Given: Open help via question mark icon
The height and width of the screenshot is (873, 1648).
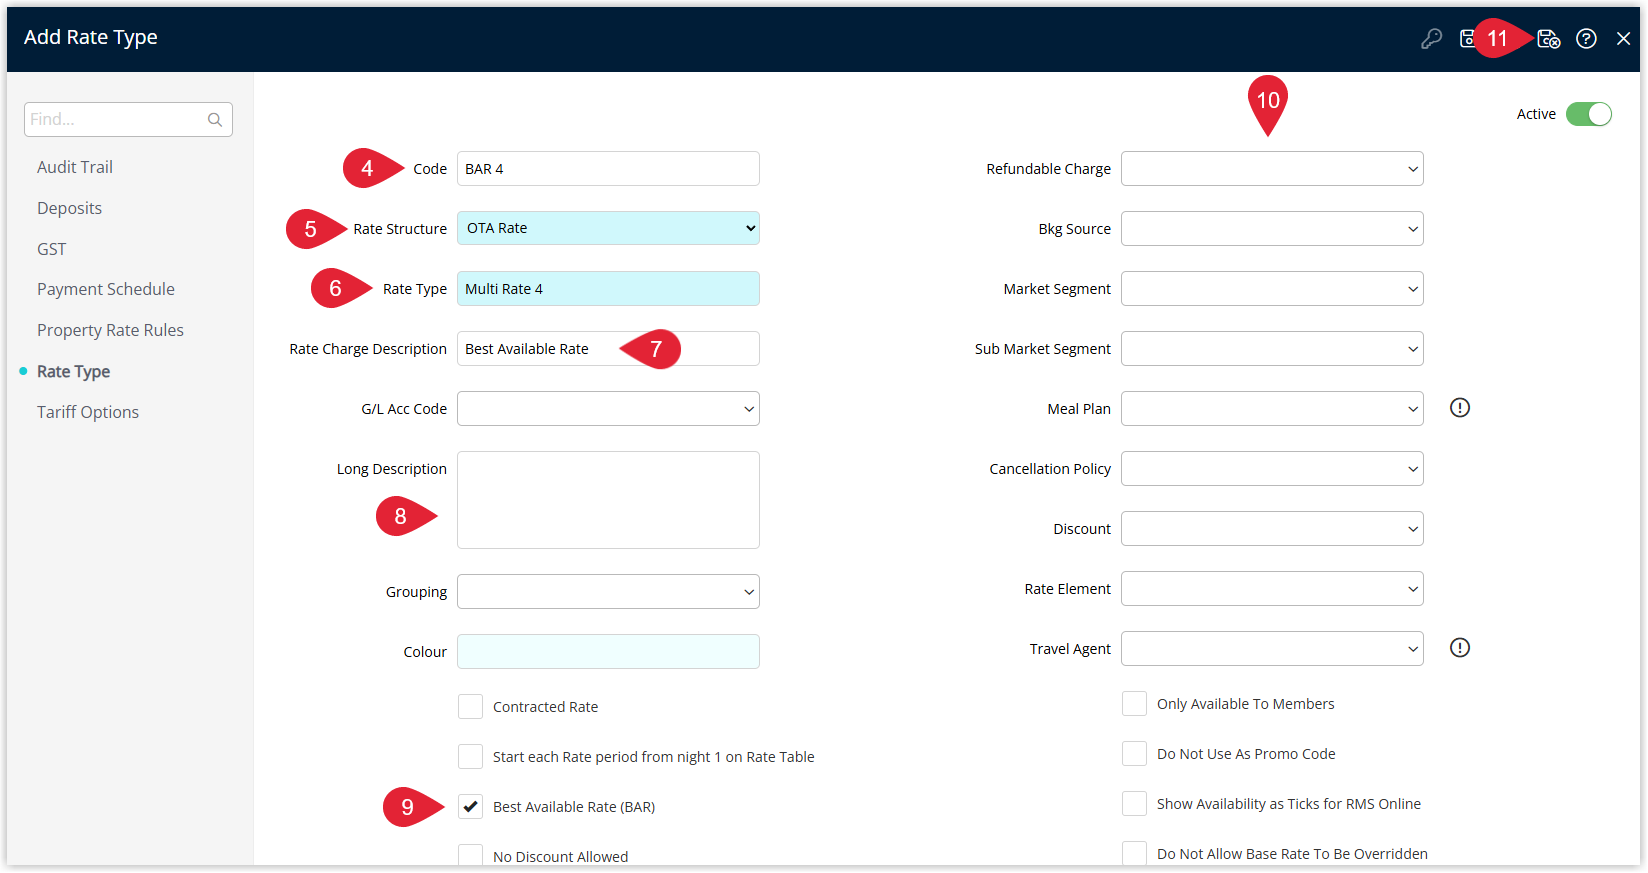Looking at the screenshot, I should point(1586,39).
